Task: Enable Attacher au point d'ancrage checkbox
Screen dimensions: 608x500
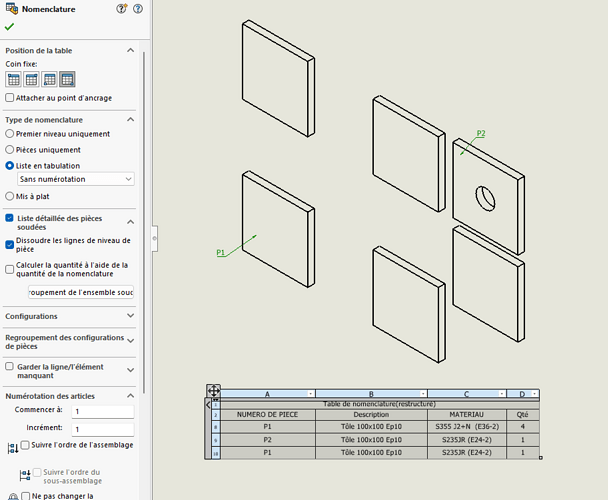Action: pos(10,98)
